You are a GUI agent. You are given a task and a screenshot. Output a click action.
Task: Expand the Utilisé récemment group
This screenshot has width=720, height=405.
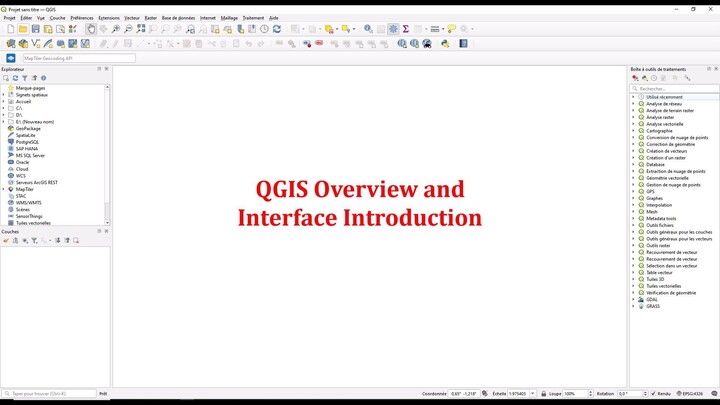point(633,97)
